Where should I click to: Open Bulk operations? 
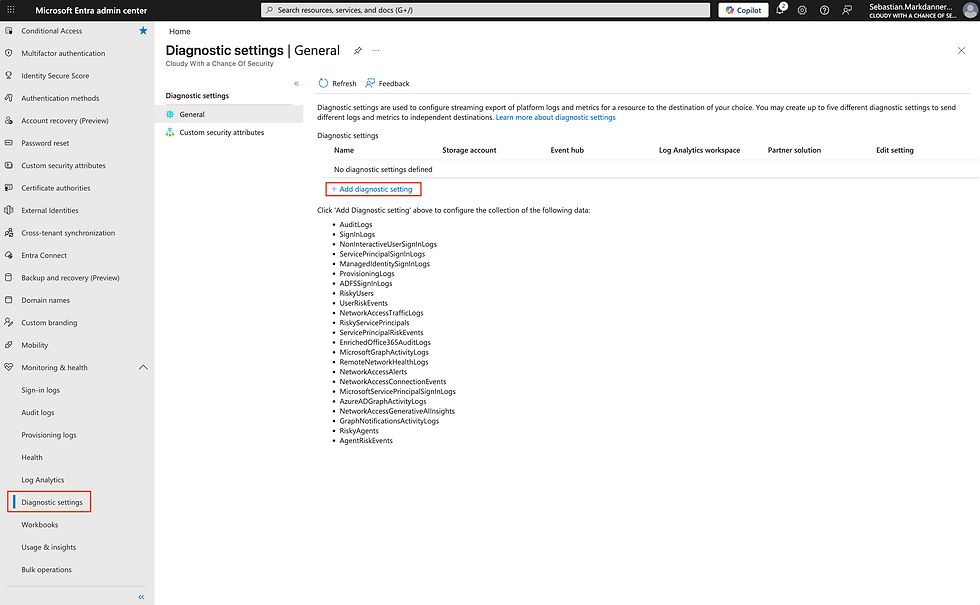(46, 570)
